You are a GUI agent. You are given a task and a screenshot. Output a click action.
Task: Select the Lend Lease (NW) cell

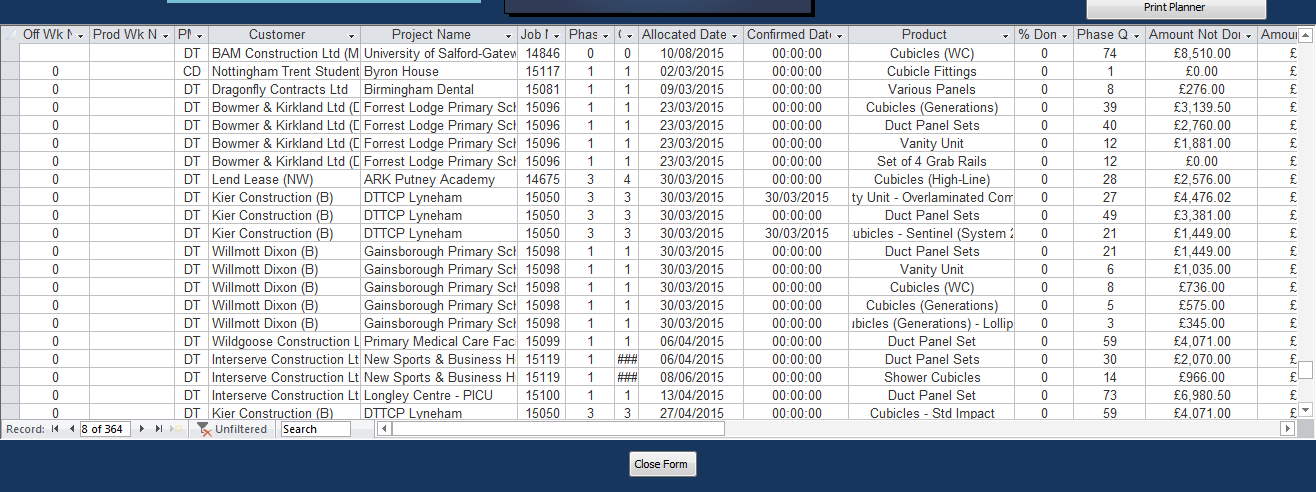(284, 180)
